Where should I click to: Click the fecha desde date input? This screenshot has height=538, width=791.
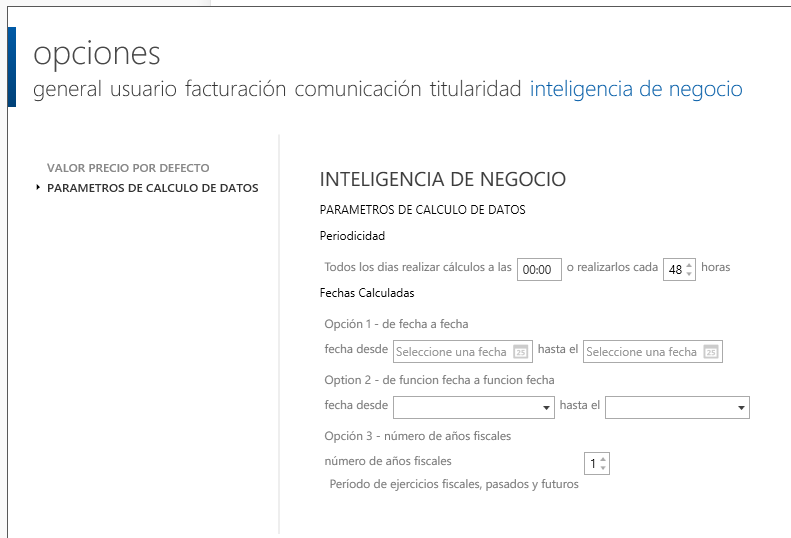(x=453, y=352)
